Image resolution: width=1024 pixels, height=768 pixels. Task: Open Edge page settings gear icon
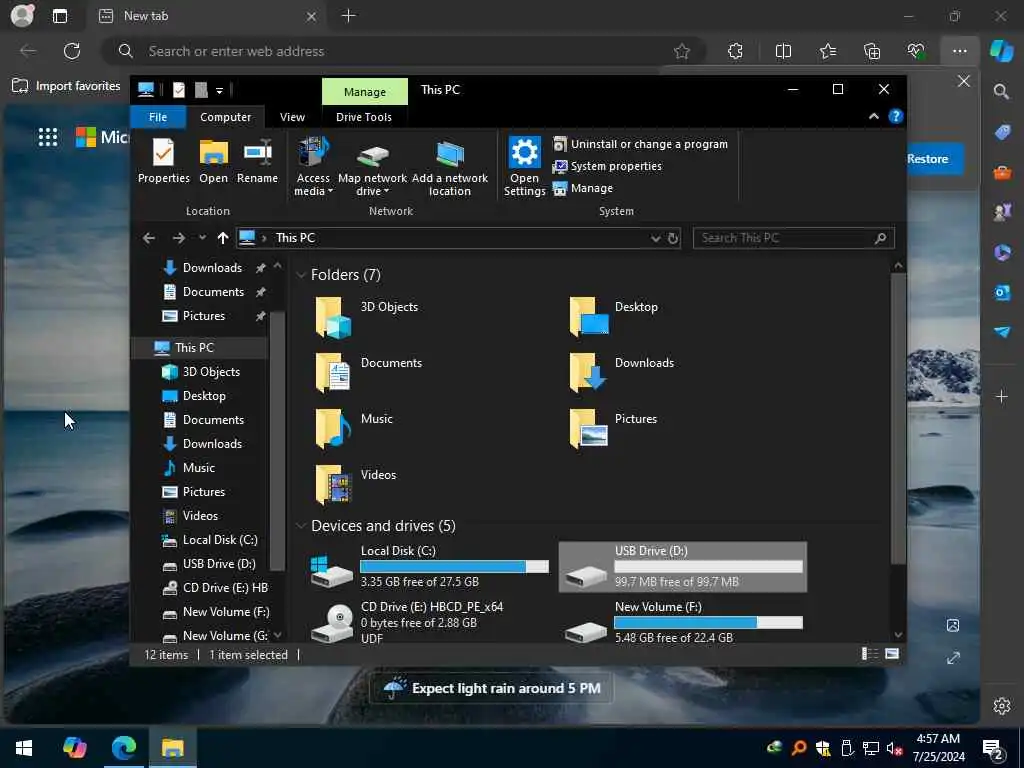[x=1001, y=706]
